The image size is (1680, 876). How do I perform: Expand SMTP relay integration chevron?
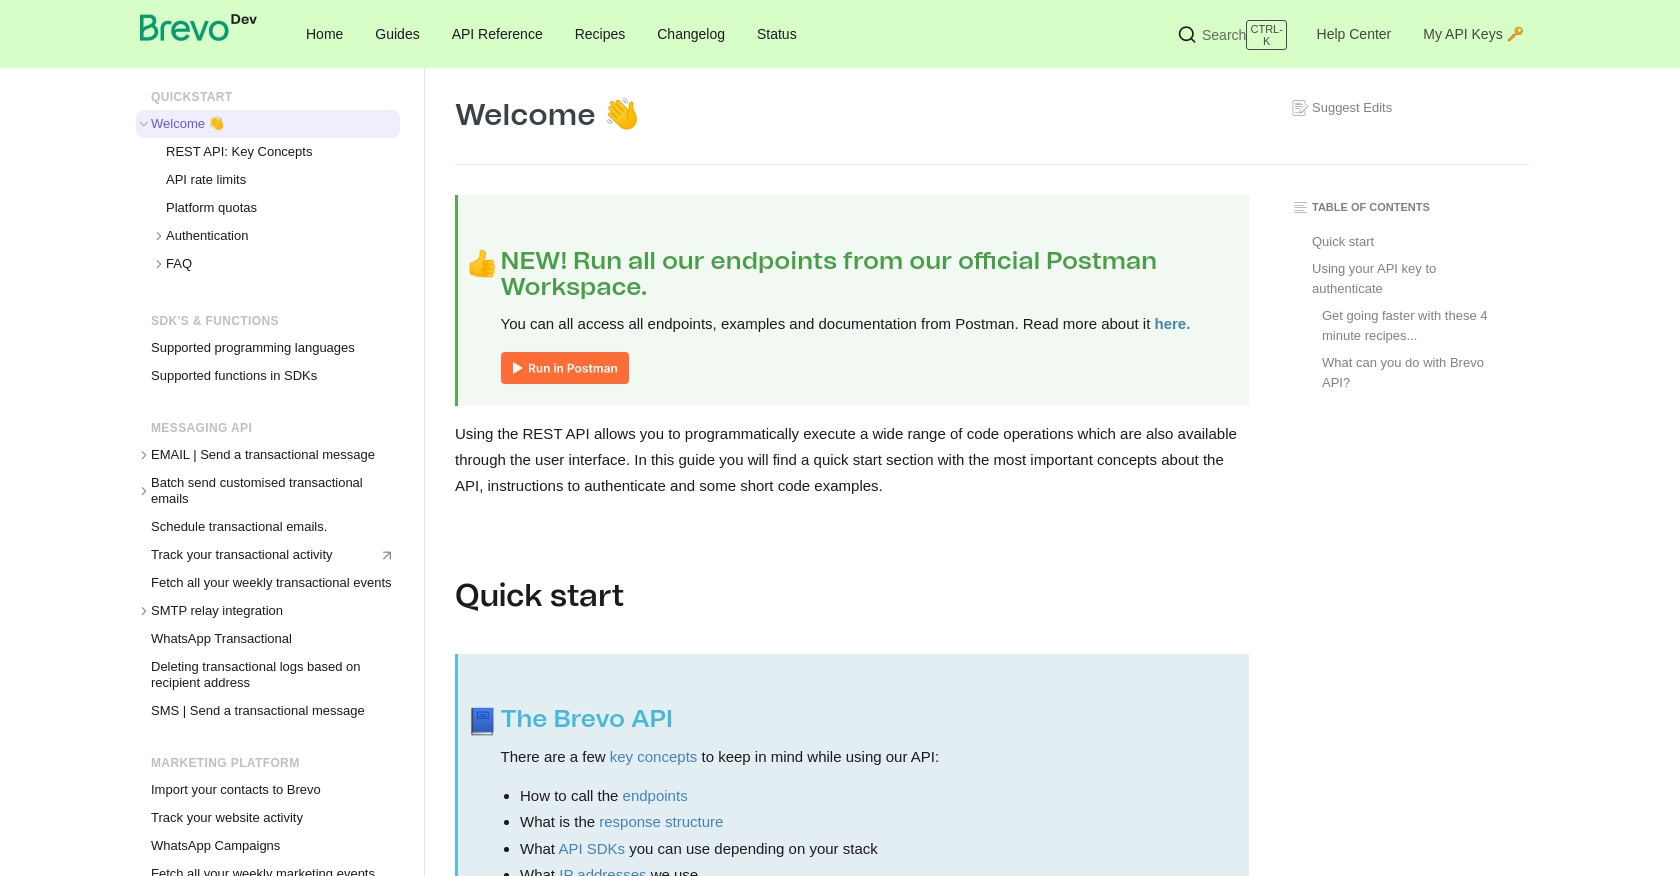[144, 611]
